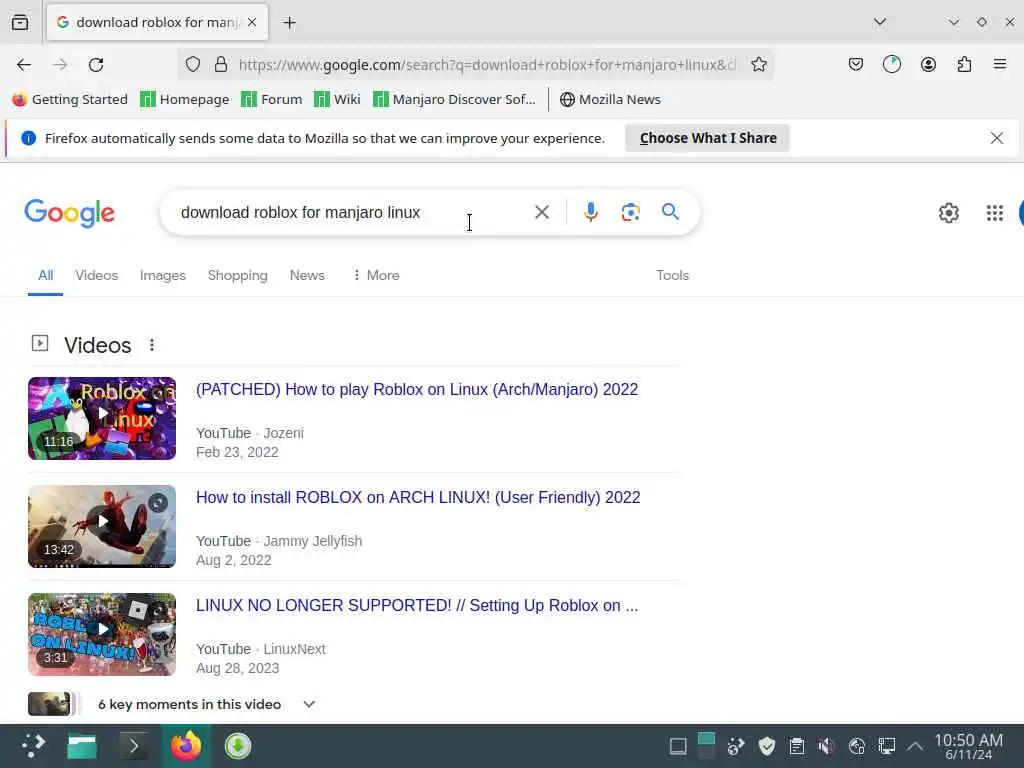Clear the Google search box text
Screen dimensions: 1024x768
pos(542,212)
